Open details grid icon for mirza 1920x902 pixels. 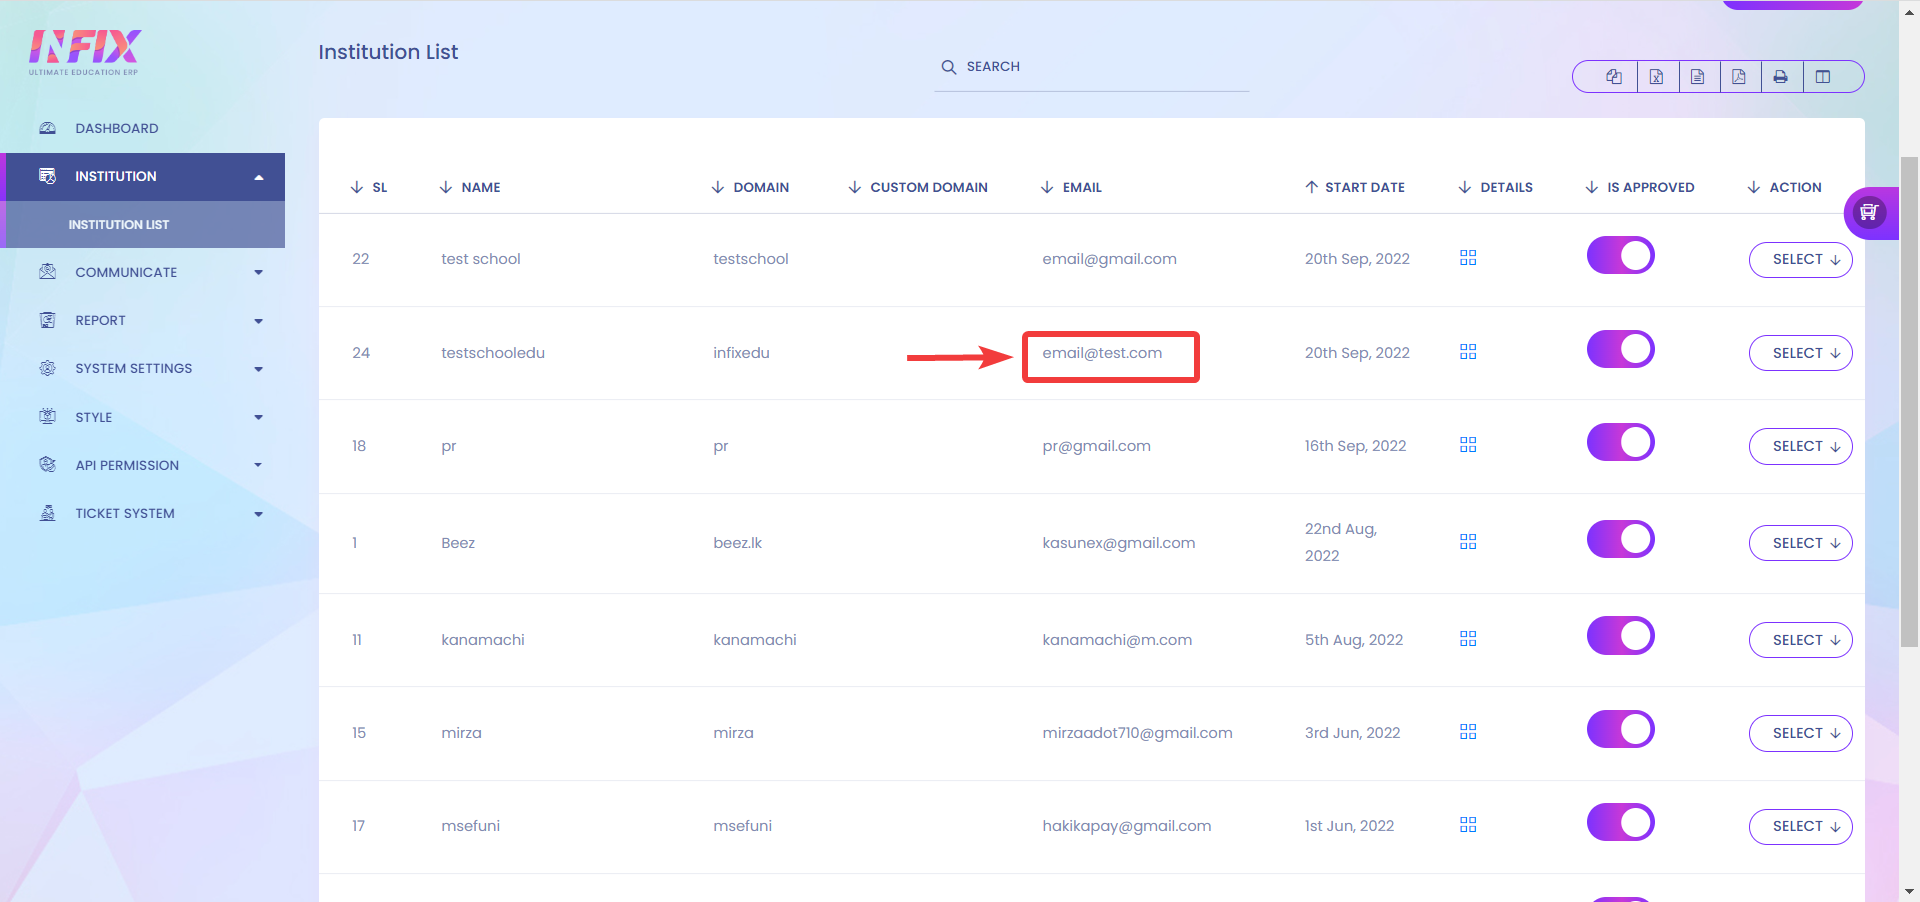point(1468,732)
